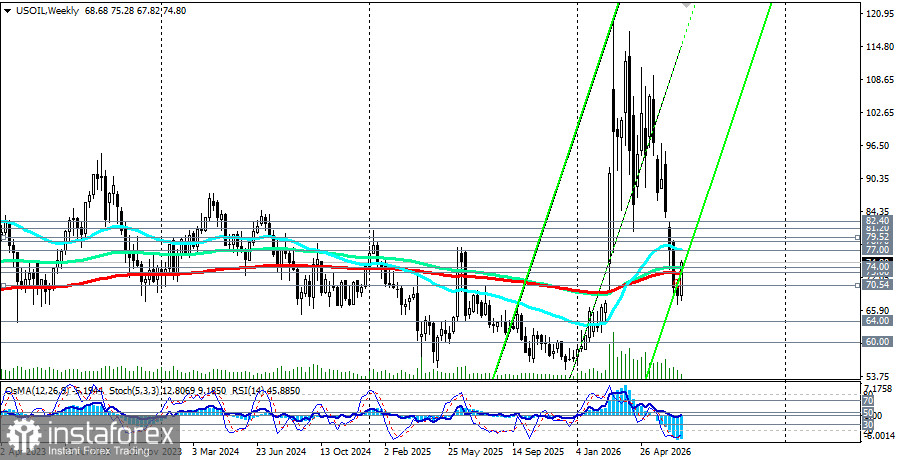The width and height of the screenshot is (900, 460).
Task: Select the 77.00 price level tag
Action: 878,250
